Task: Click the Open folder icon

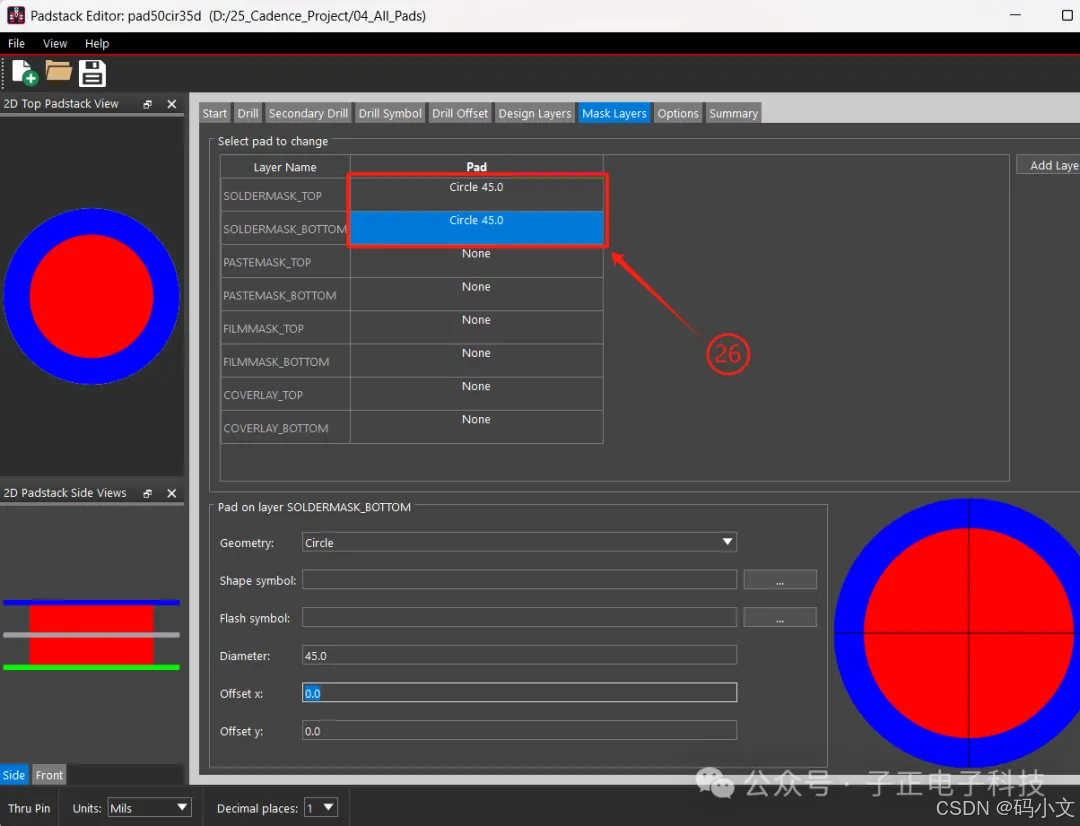Action: tap(59, 71)
